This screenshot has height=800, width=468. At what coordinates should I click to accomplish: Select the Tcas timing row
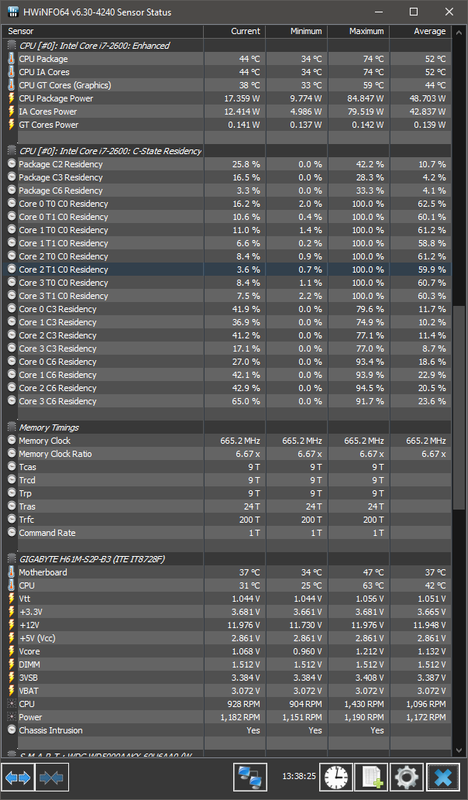pyautogui.click(x=227, y=467)
